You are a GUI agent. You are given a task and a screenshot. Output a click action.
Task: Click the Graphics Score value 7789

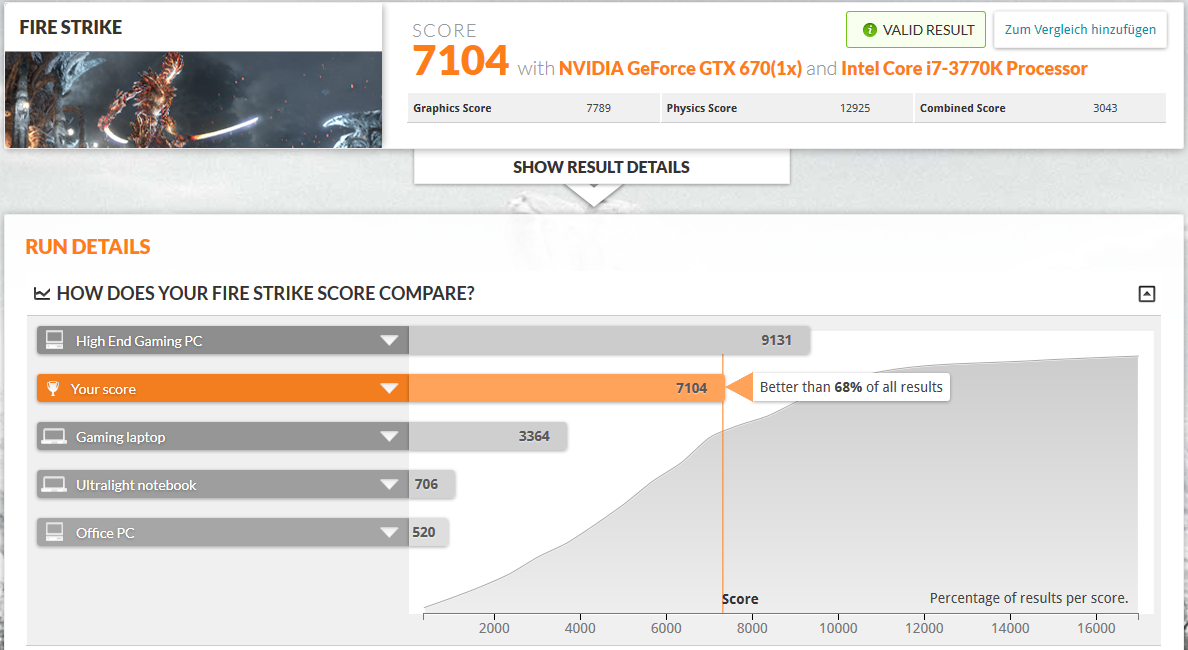point(599,108)
